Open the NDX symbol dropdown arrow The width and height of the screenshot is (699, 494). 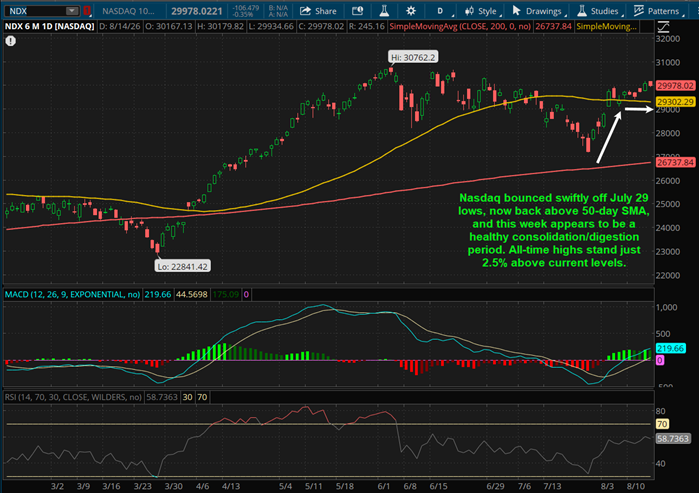(72, 11)
